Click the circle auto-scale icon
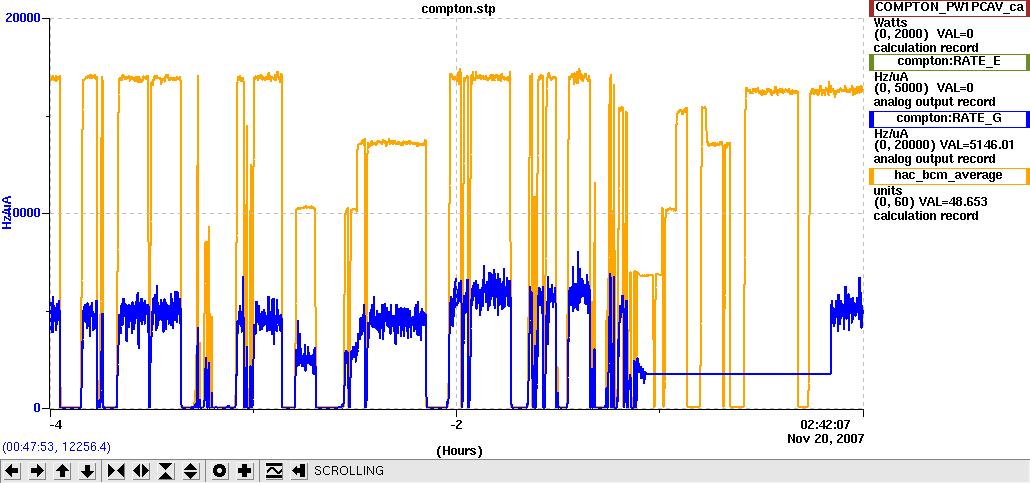Image resolution: width=1030 pixels, height=483 pixels. point(220,471)
